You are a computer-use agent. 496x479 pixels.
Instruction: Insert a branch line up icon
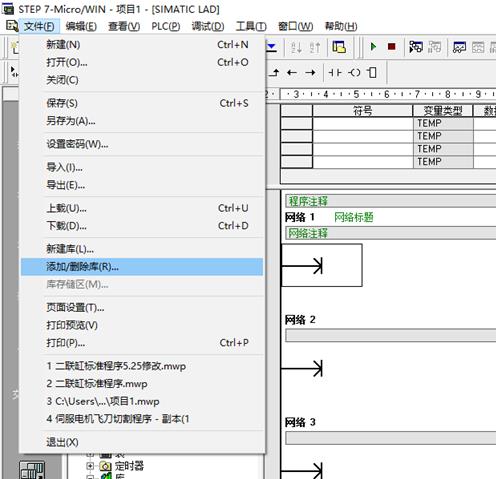pos(274,72)
